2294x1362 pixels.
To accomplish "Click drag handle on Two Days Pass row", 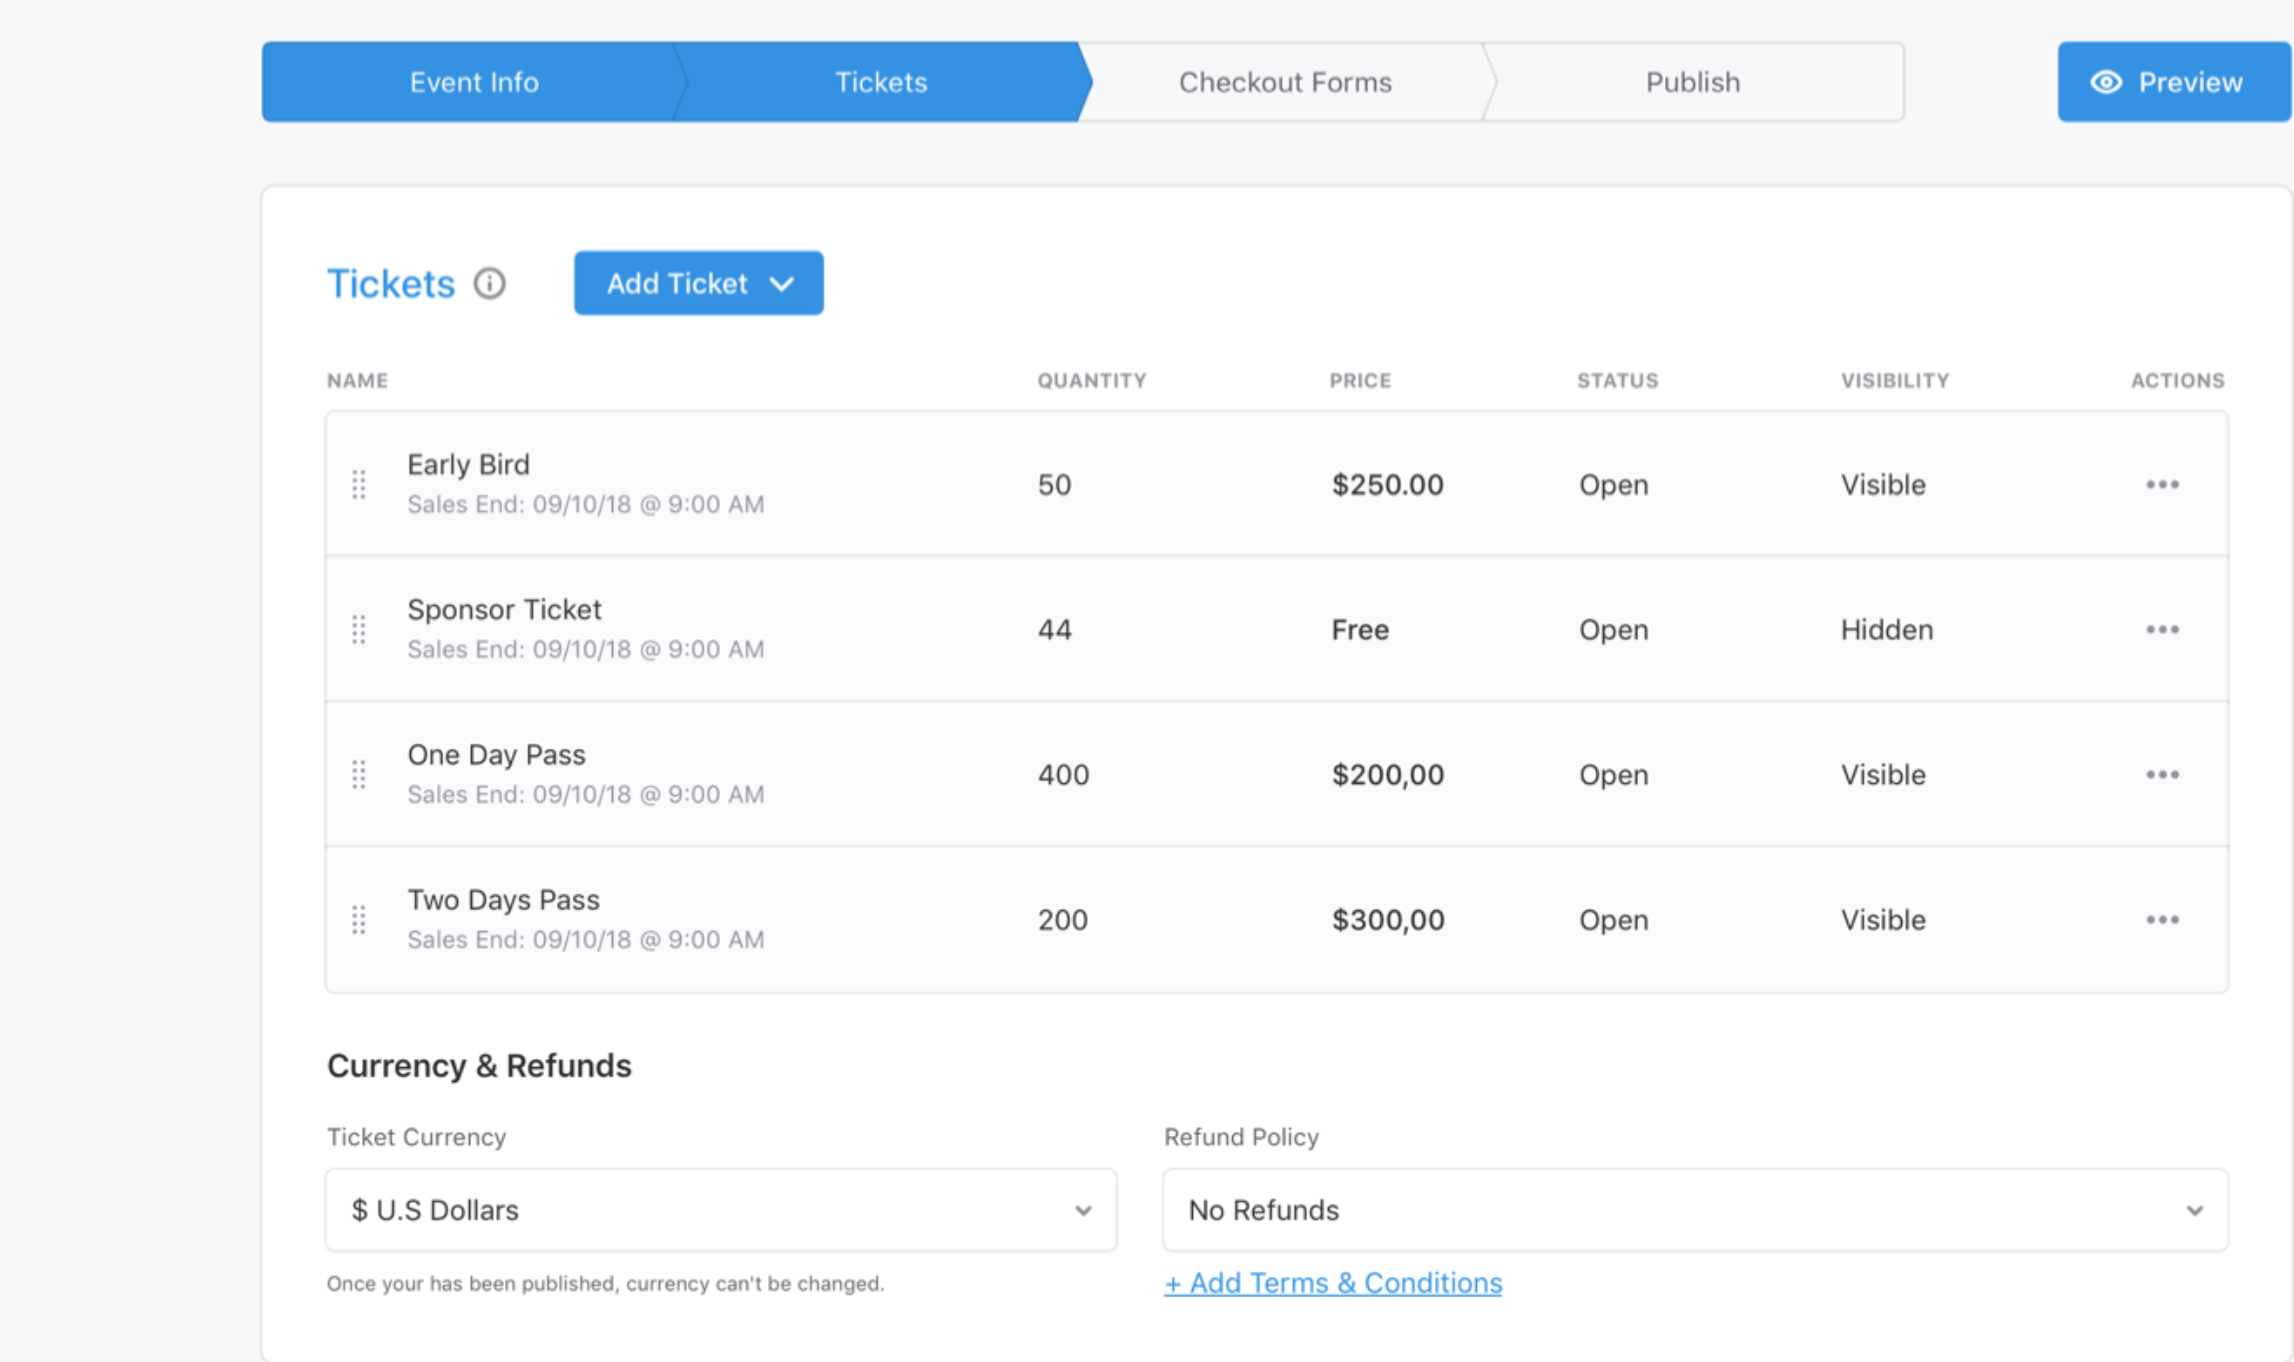I will pos(359,920).
